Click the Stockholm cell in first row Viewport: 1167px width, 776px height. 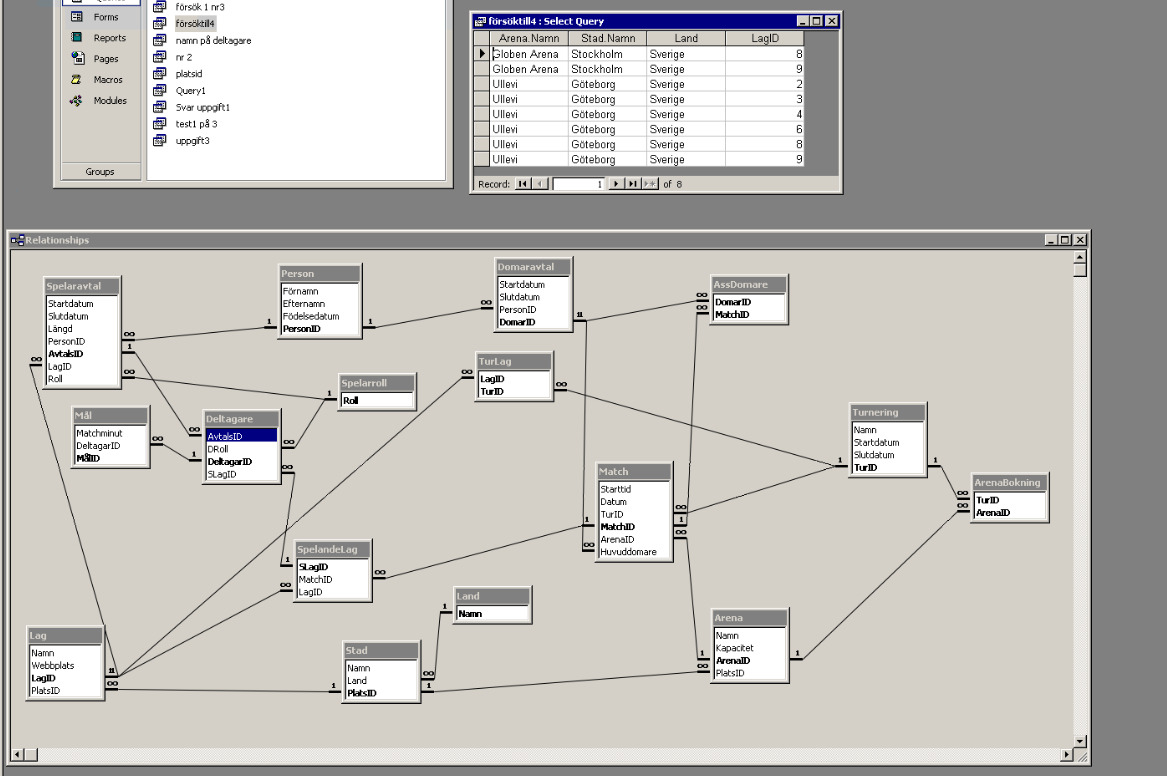[x=608, y=54]
